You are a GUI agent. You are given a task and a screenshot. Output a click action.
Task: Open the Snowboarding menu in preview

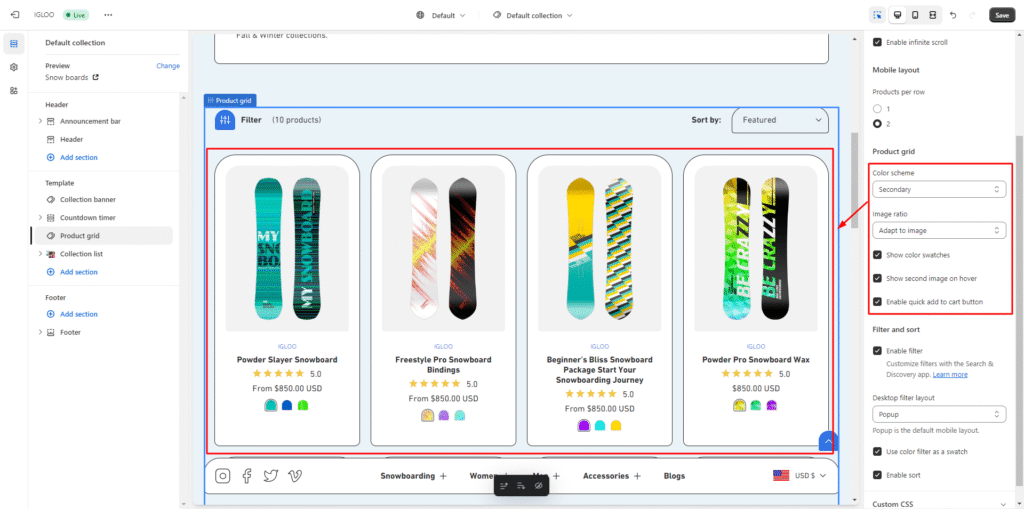point(413,476)
